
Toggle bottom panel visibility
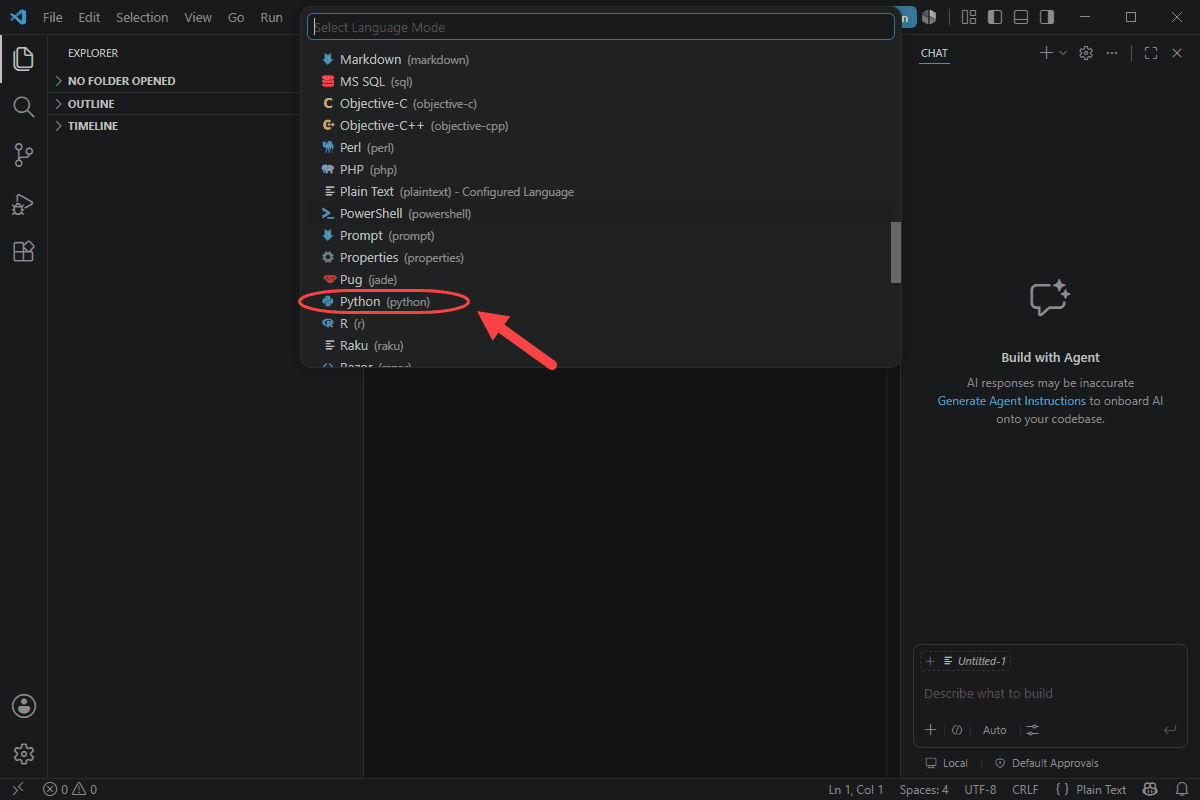pos(1021,17)
